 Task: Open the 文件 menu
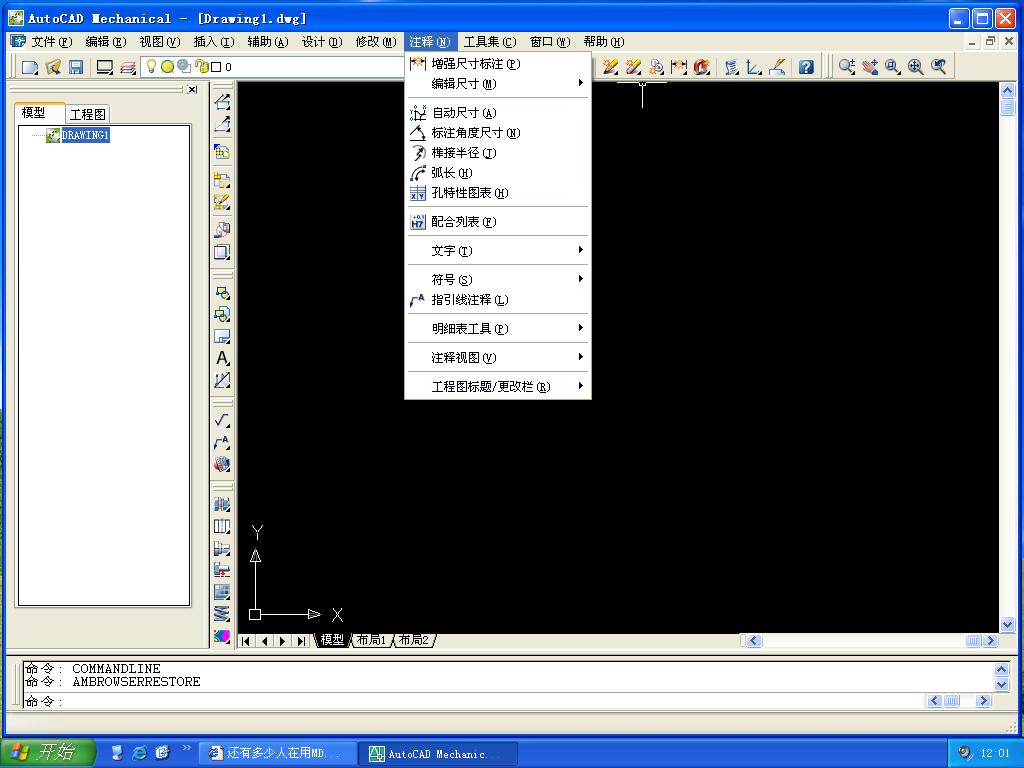(x=52, y=42)
